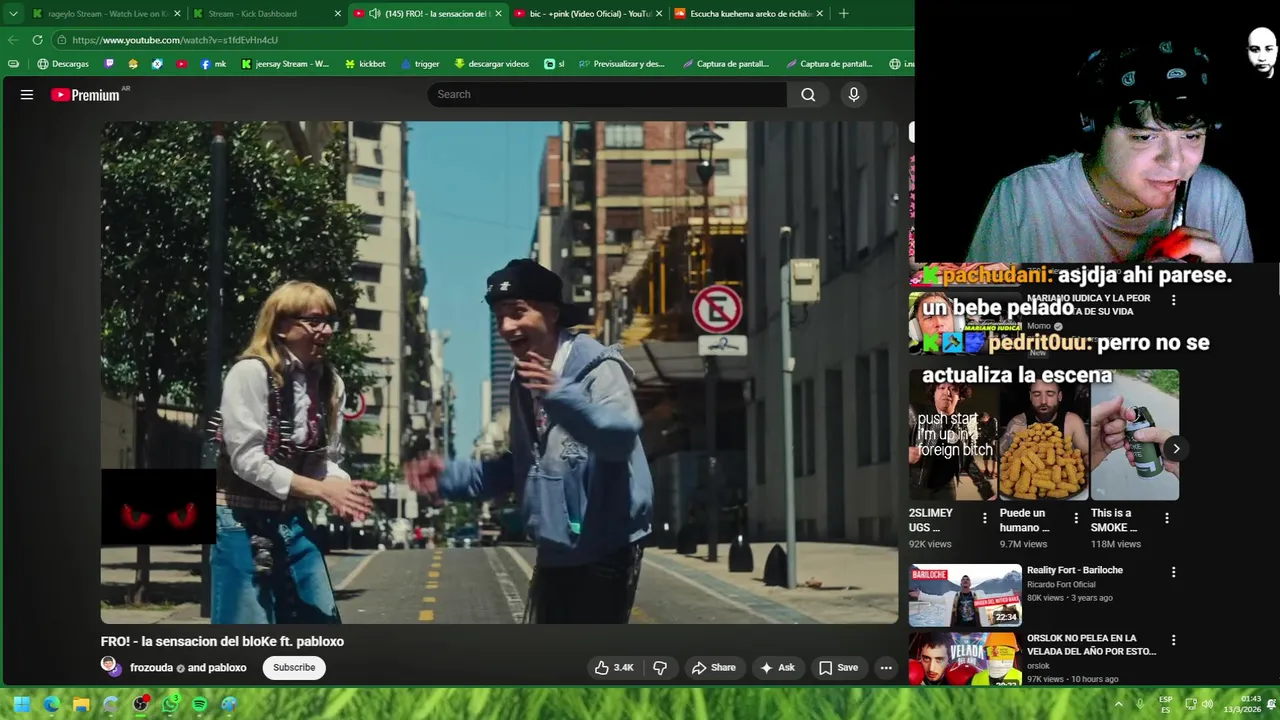Show next Shorts with arrow chevron
The image size is (1280, 720).
tap(1176, 449)
